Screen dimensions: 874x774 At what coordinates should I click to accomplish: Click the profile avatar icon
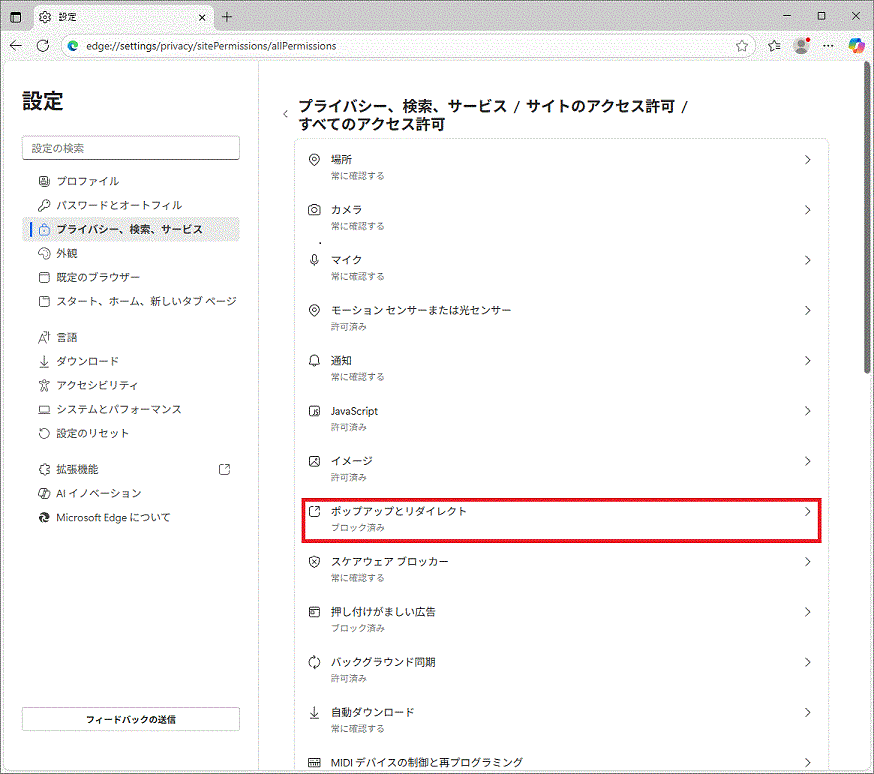tap(801, 46)
